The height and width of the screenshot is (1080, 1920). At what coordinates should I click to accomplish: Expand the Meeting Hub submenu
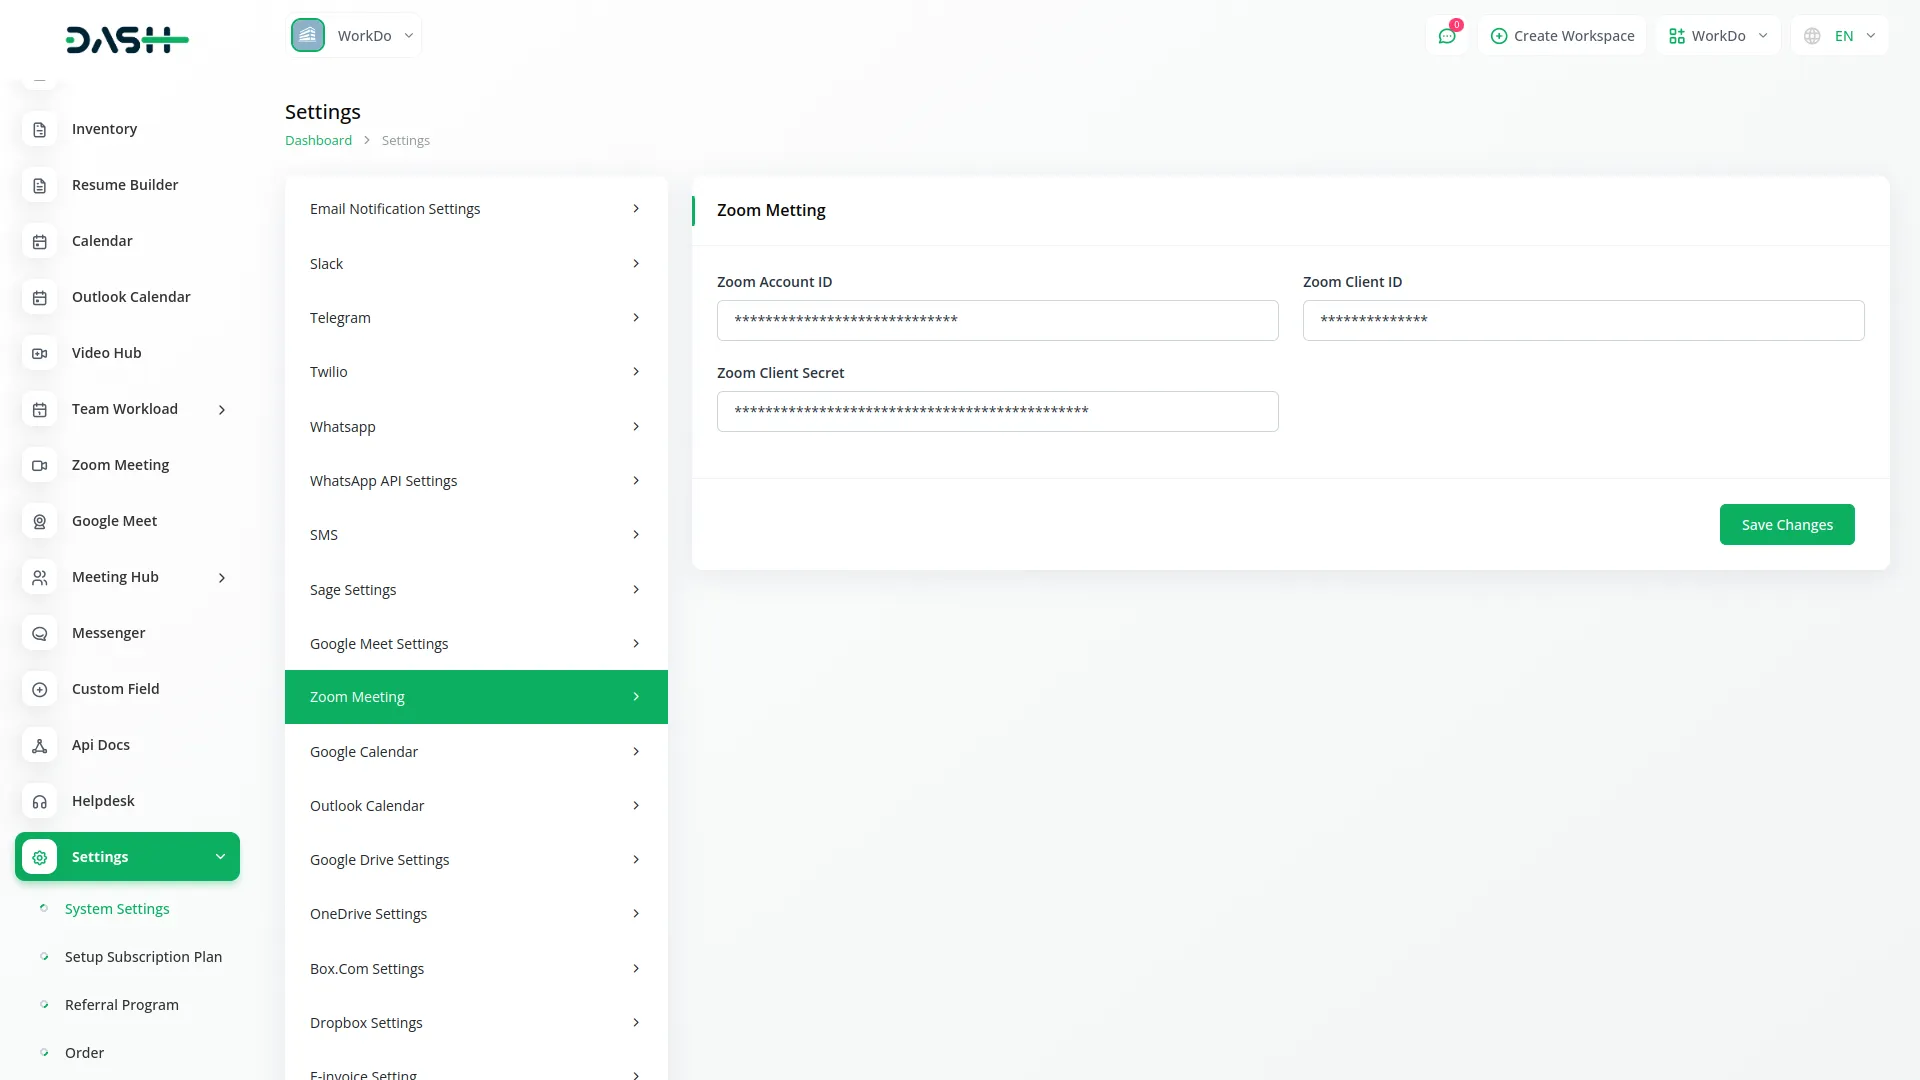tap(222, 578)
